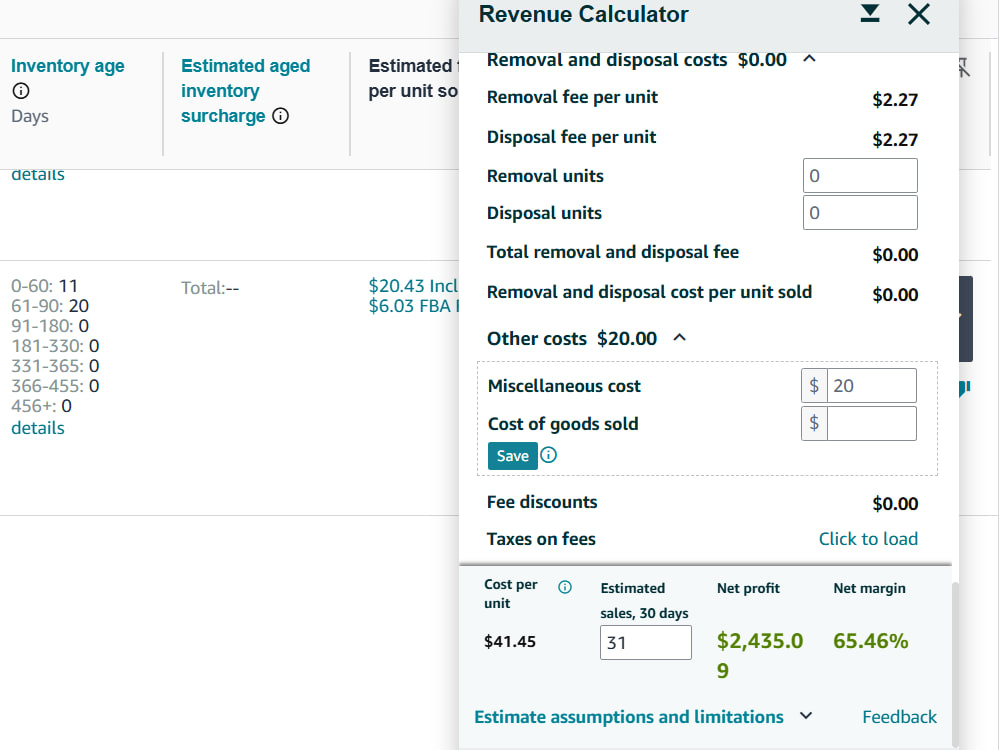Collapse the Other costs section

tap(680, 338)
